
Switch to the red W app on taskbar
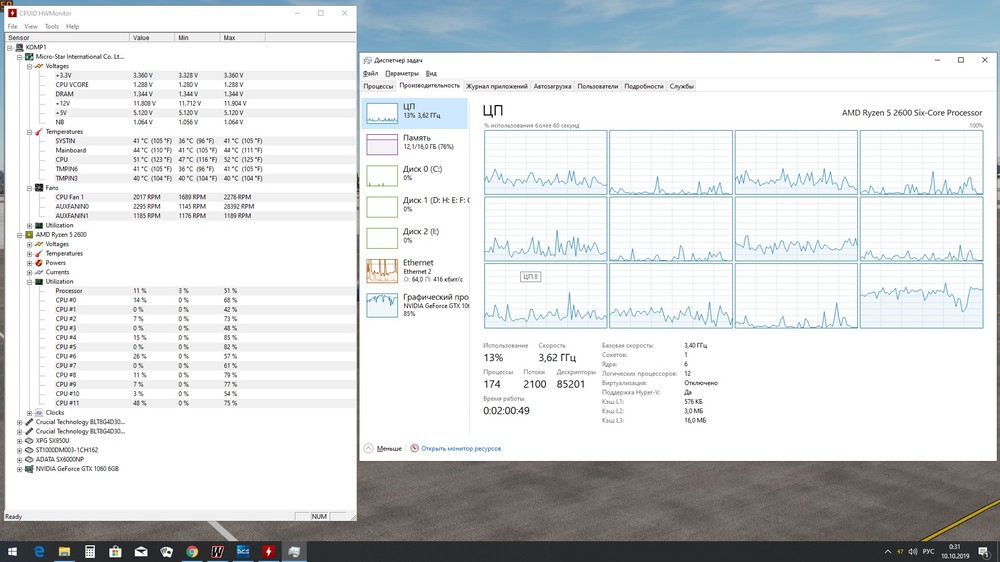point(217,552)
